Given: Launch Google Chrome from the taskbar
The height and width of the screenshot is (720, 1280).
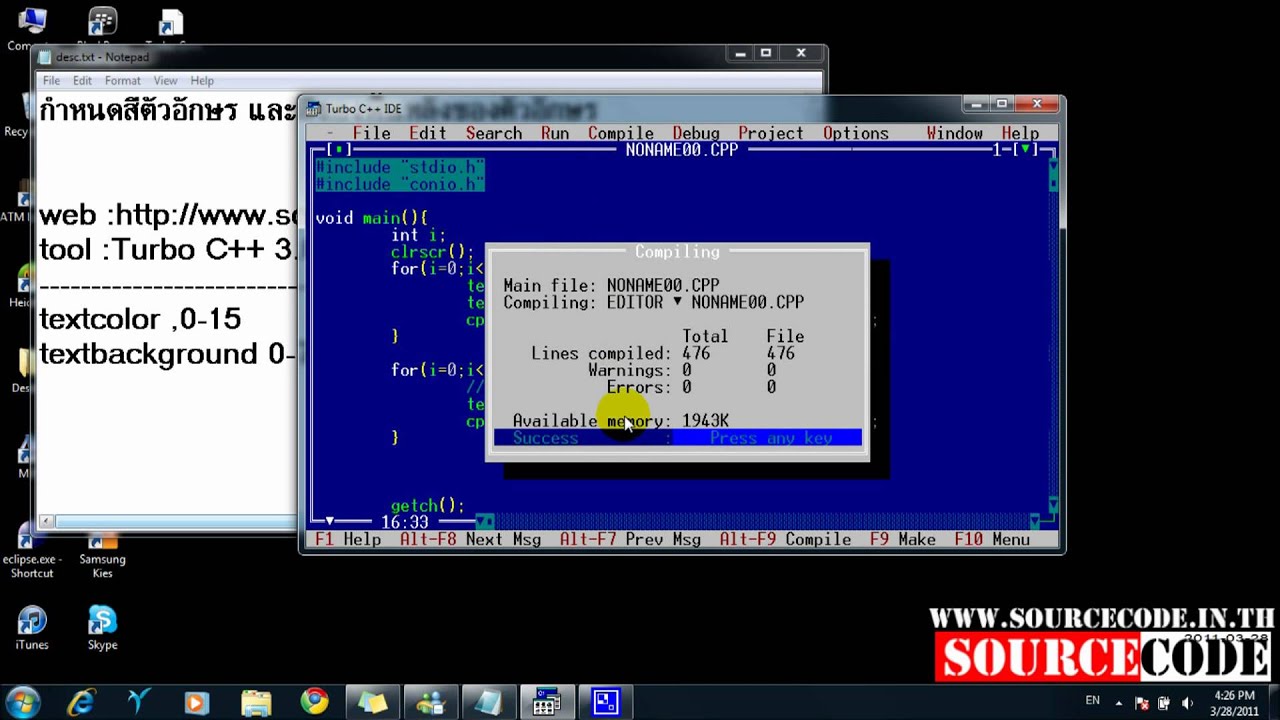Looking at the screenshot, I should pos(314,702).
